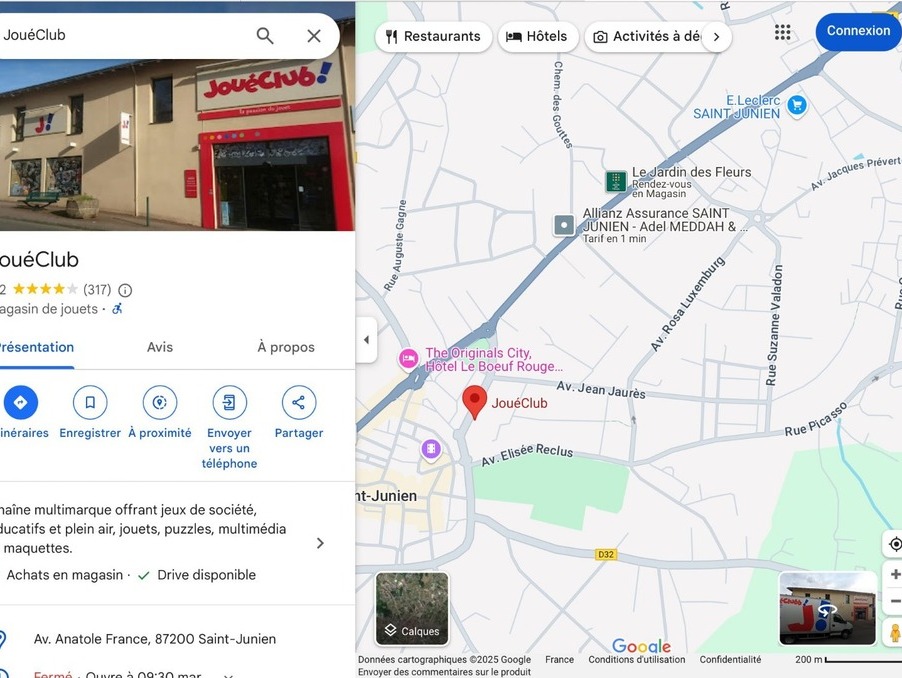The image size is (902, 678).
Task: Click the D32 road label
Action: (x=606, y=554)
